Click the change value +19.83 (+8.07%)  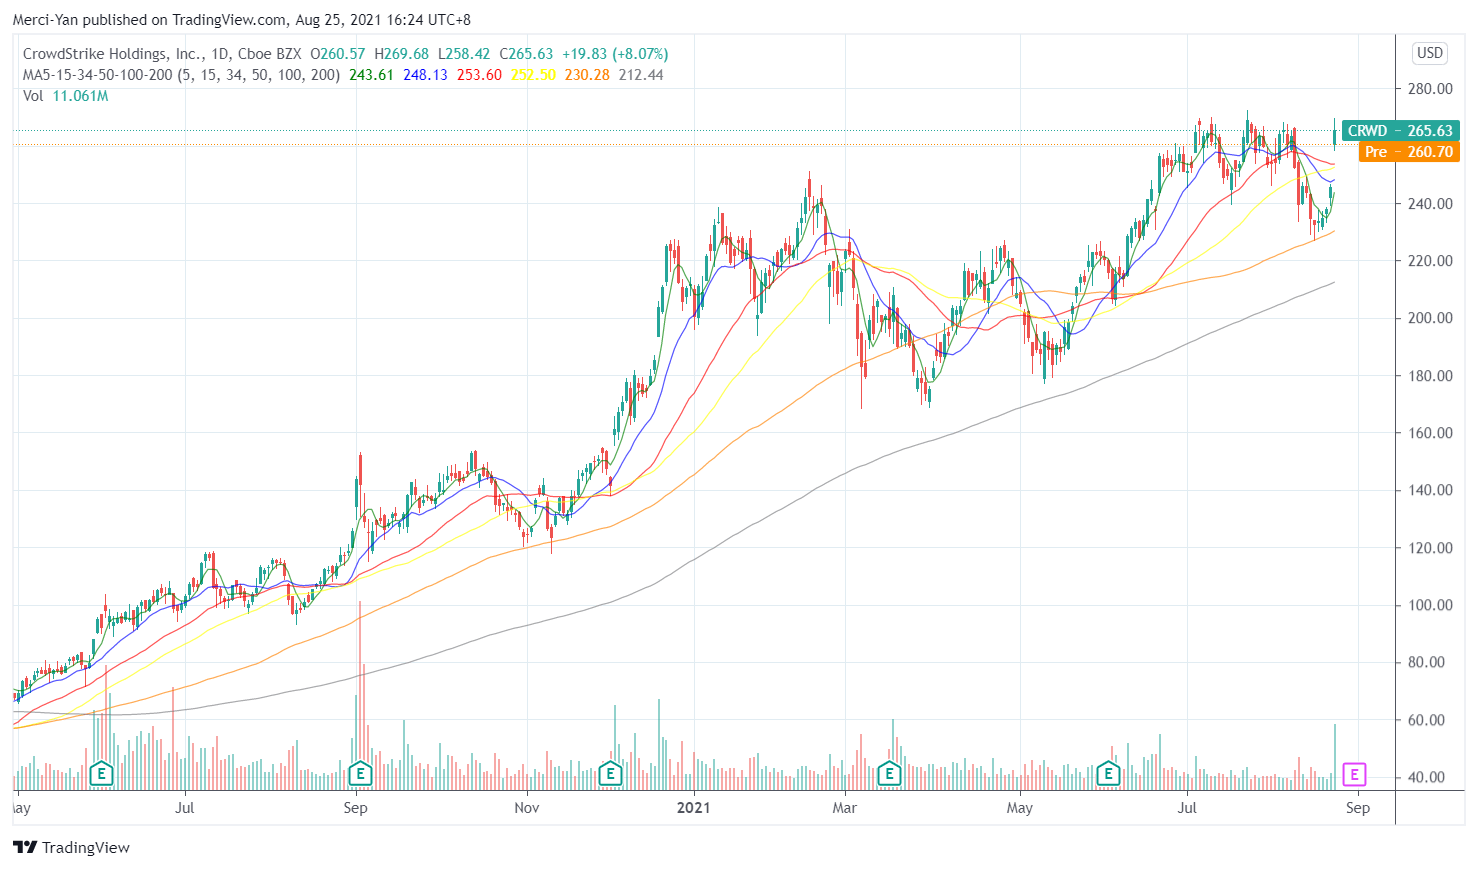[615, 54]
